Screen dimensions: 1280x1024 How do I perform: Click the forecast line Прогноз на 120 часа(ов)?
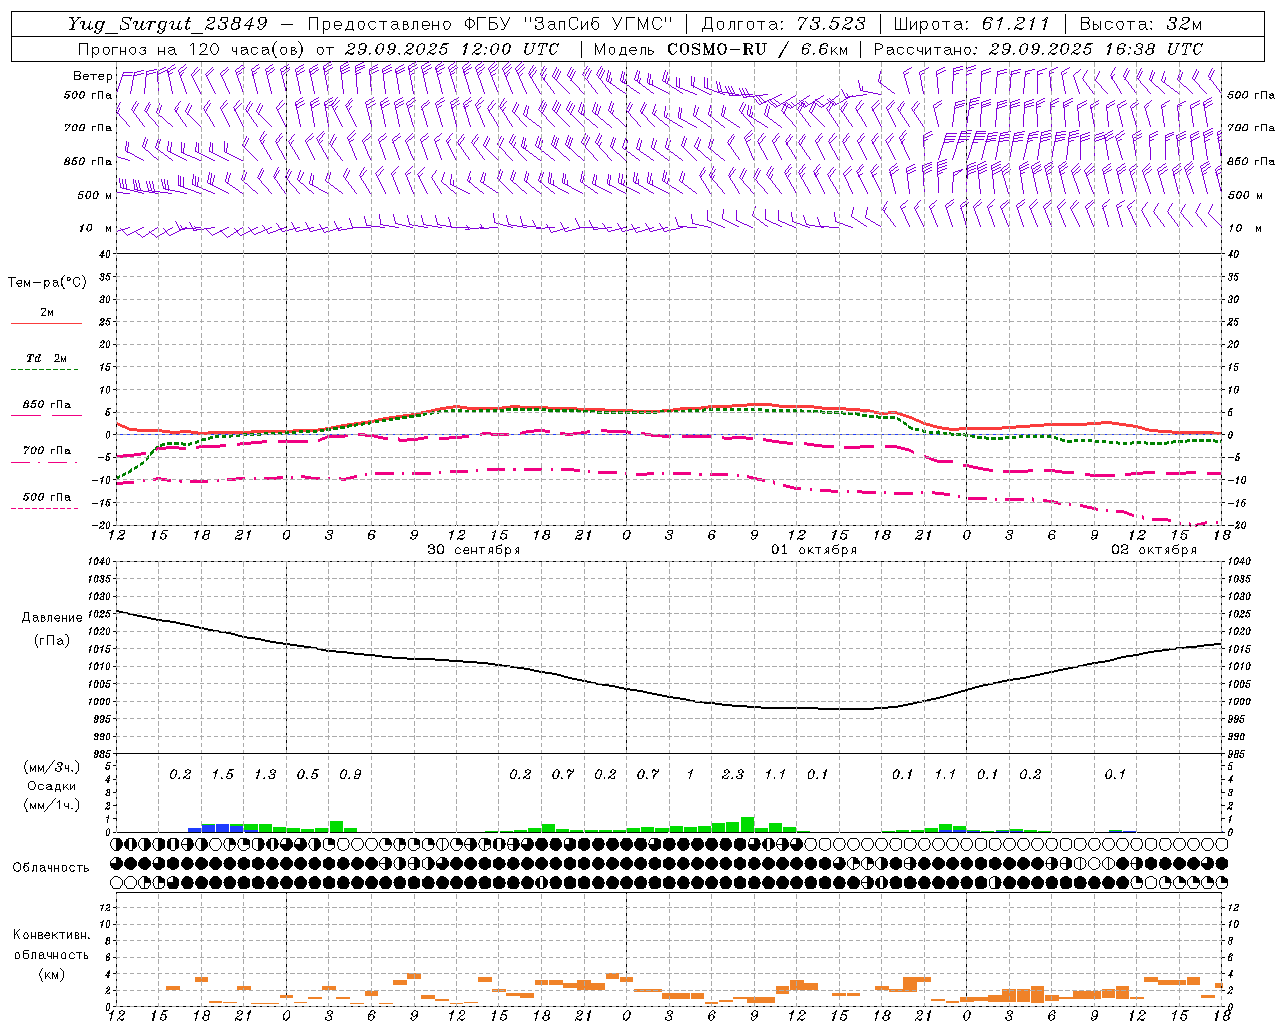pos(192,49)
